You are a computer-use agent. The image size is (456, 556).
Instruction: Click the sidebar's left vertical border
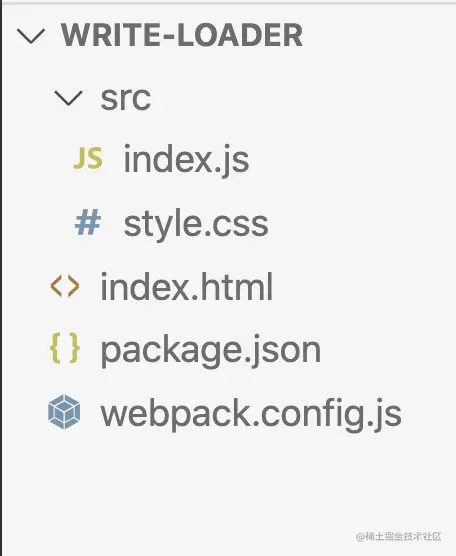[x=1, y=278]
